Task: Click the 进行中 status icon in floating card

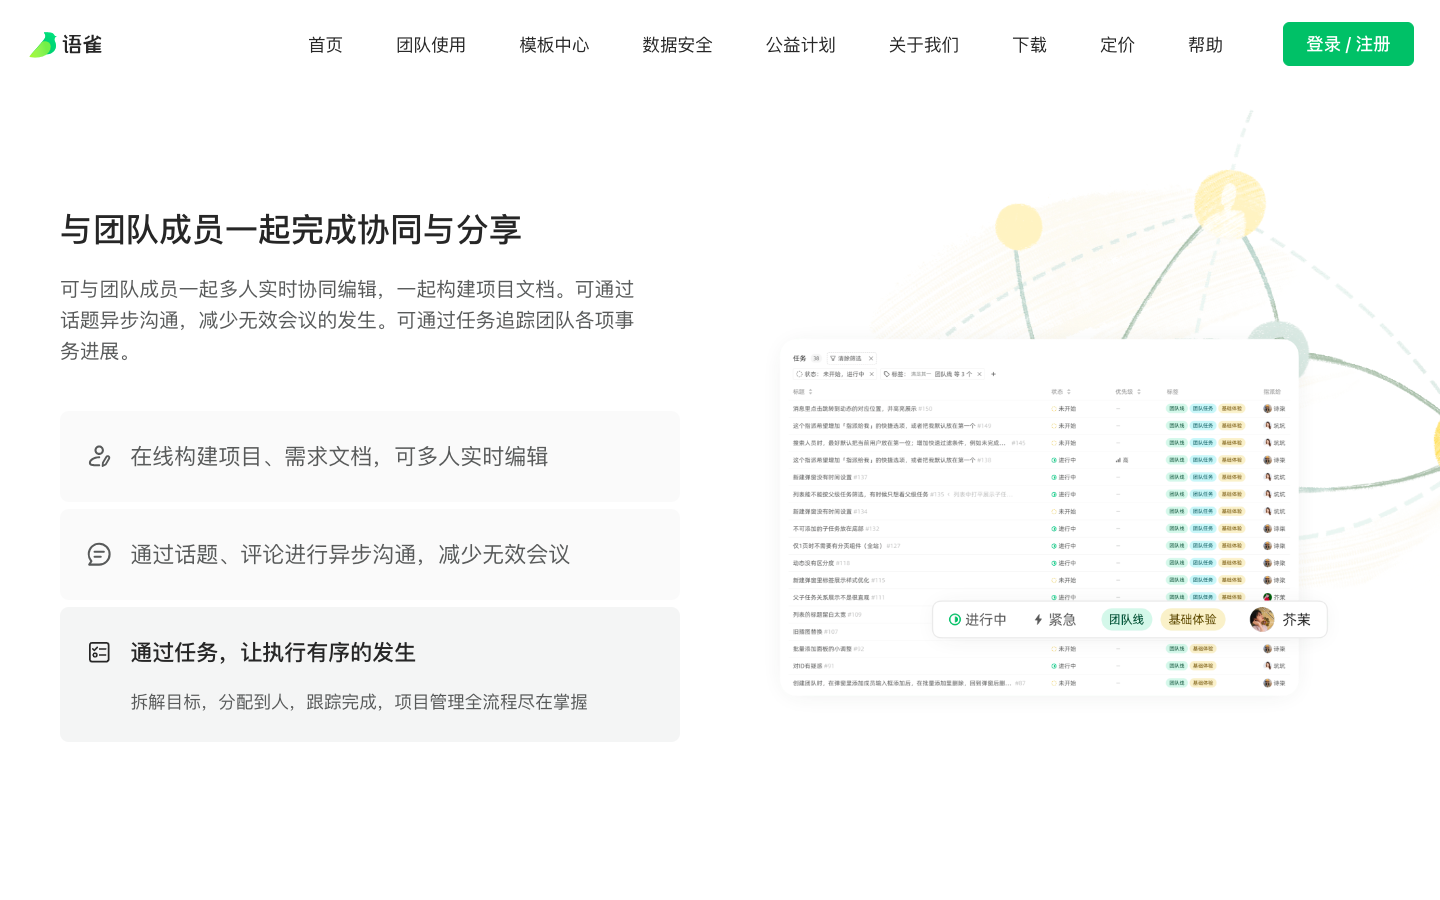Action: coord(955,620)
